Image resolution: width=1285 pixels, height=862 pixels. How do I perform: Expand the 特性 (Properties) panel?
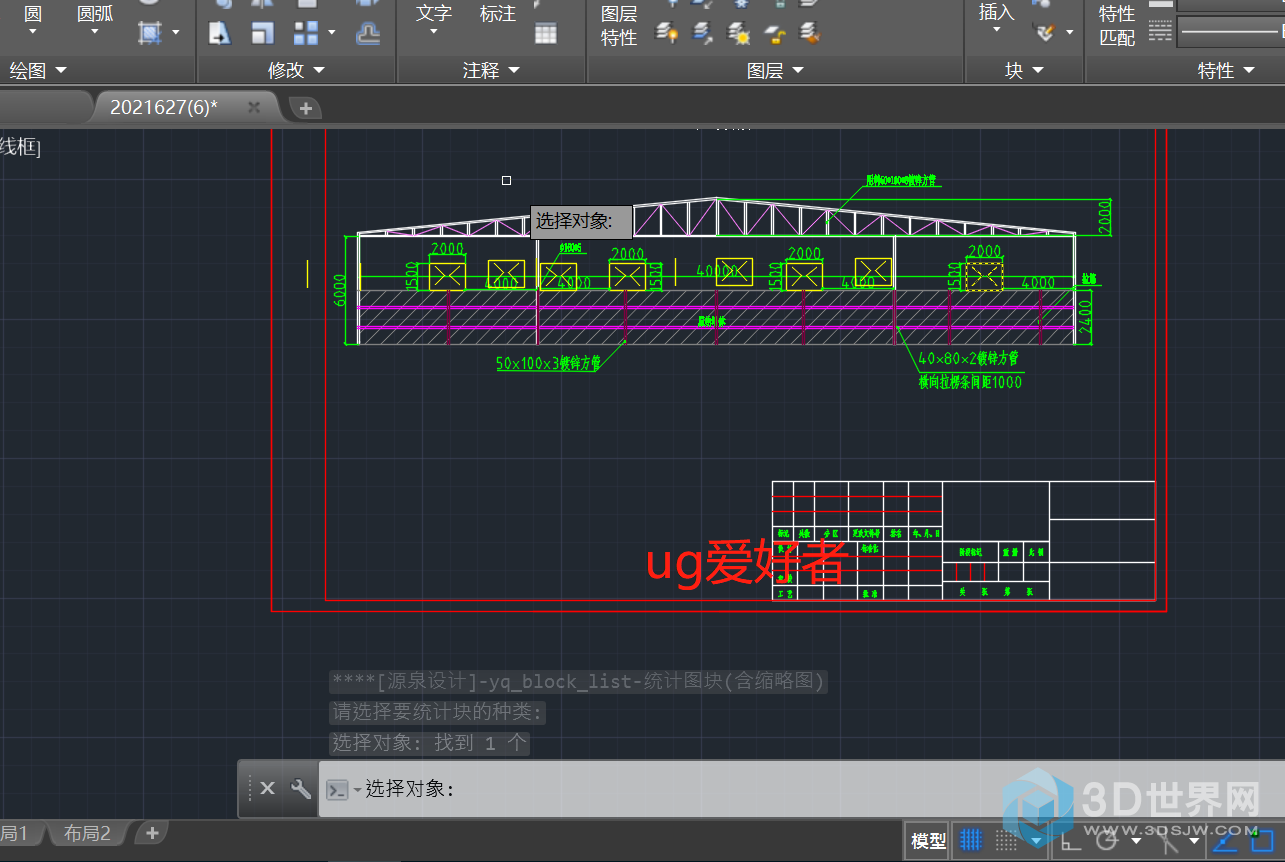[1227, 70]
